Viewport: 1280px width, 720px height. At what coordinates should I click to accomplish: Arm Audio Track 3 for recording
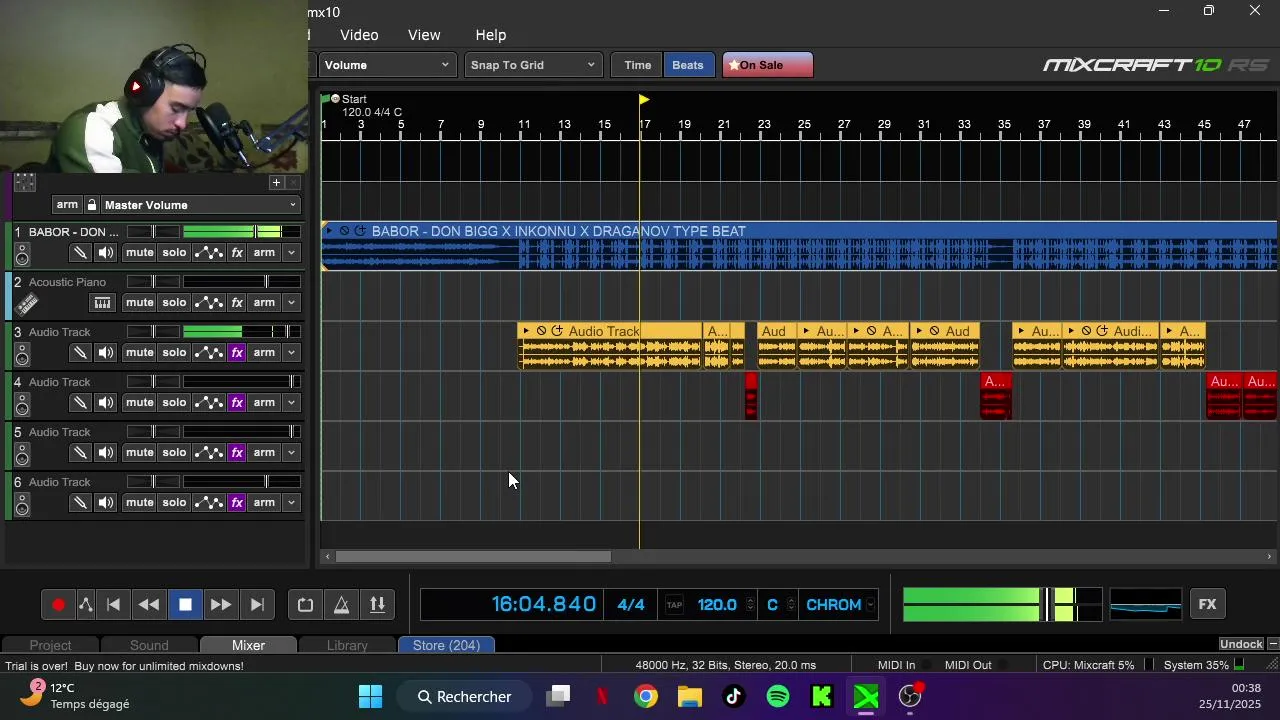click(264, 353)
